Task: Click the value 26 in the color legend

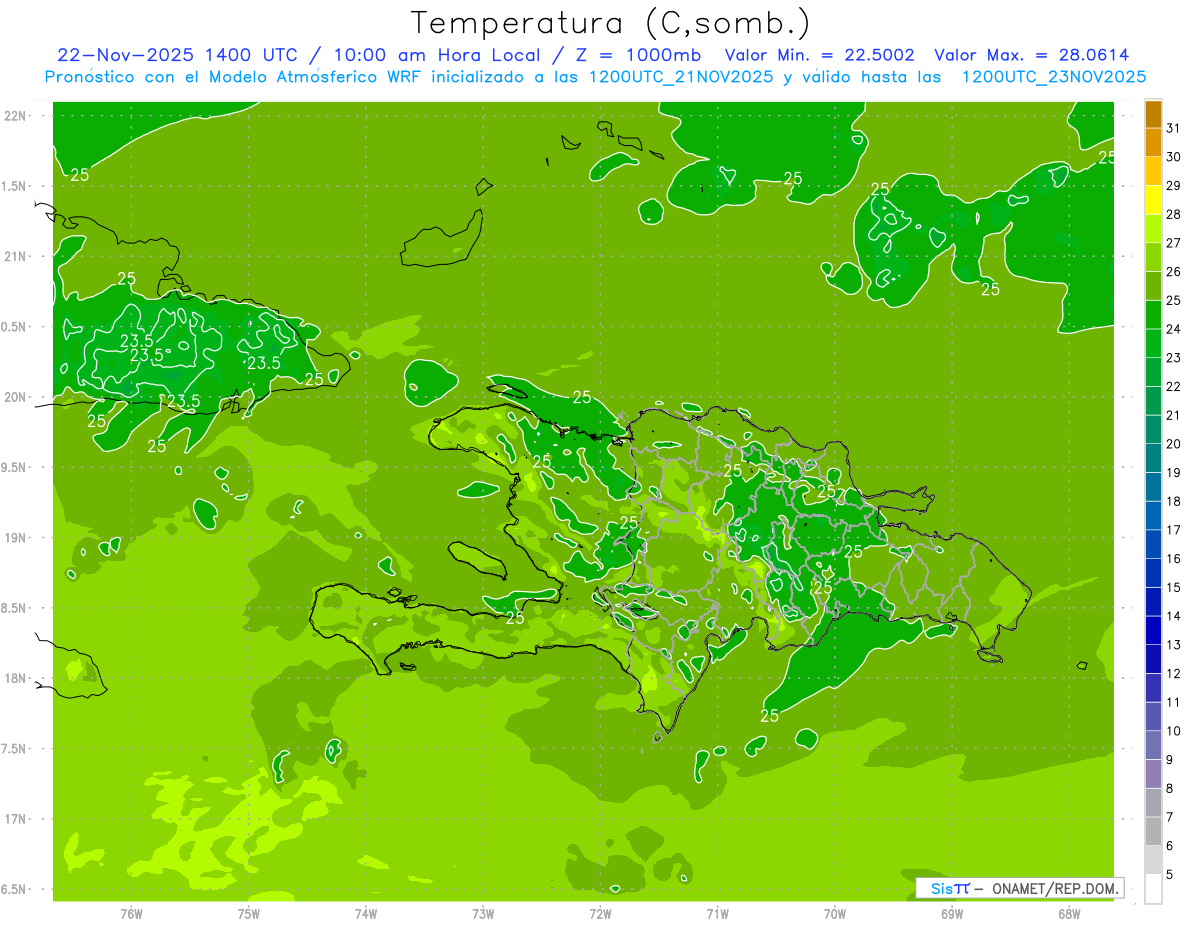Action: pyautogui.click(x=1173, y=272)
